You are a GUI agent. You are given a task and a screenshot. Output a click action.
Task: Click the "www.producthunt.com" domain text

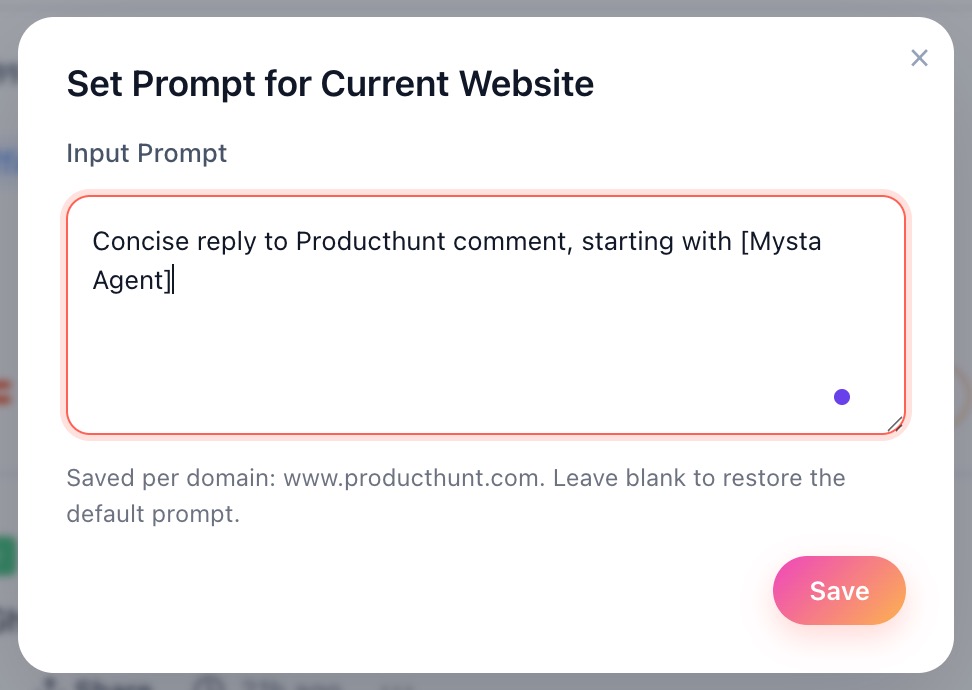(x=414, y=478)
